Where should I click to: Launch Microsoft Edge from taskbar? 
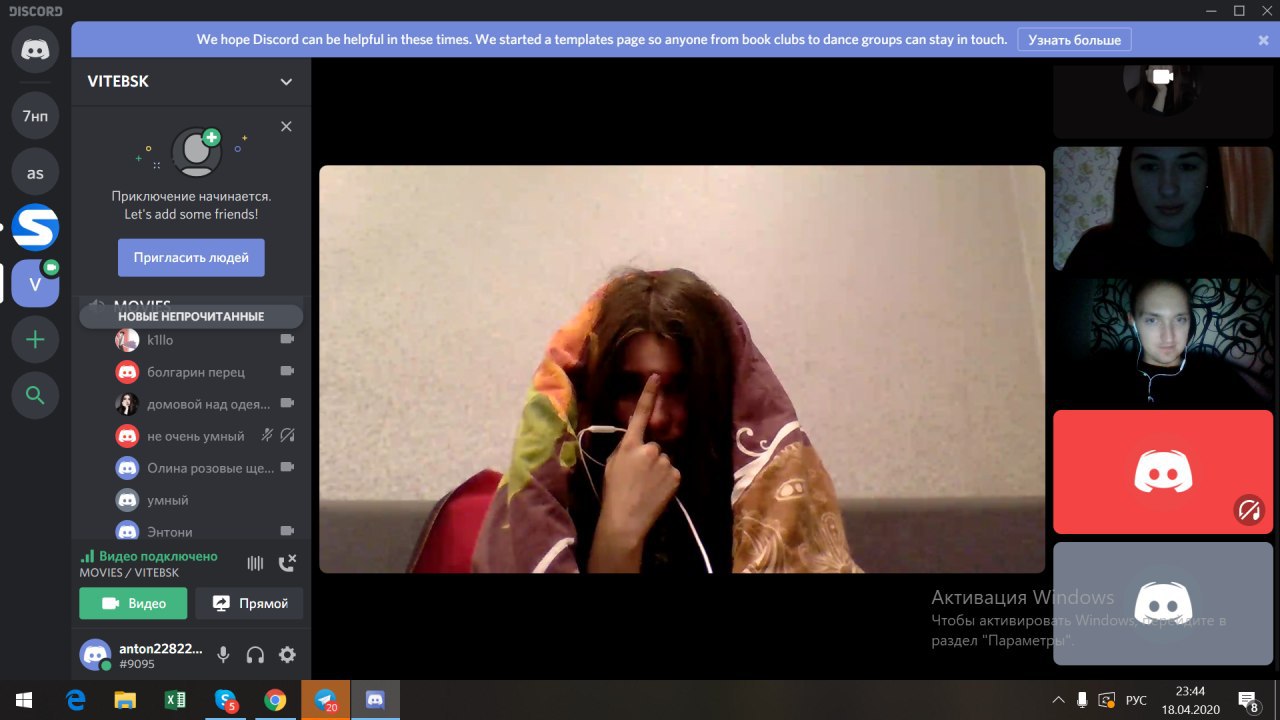point(75,700)
